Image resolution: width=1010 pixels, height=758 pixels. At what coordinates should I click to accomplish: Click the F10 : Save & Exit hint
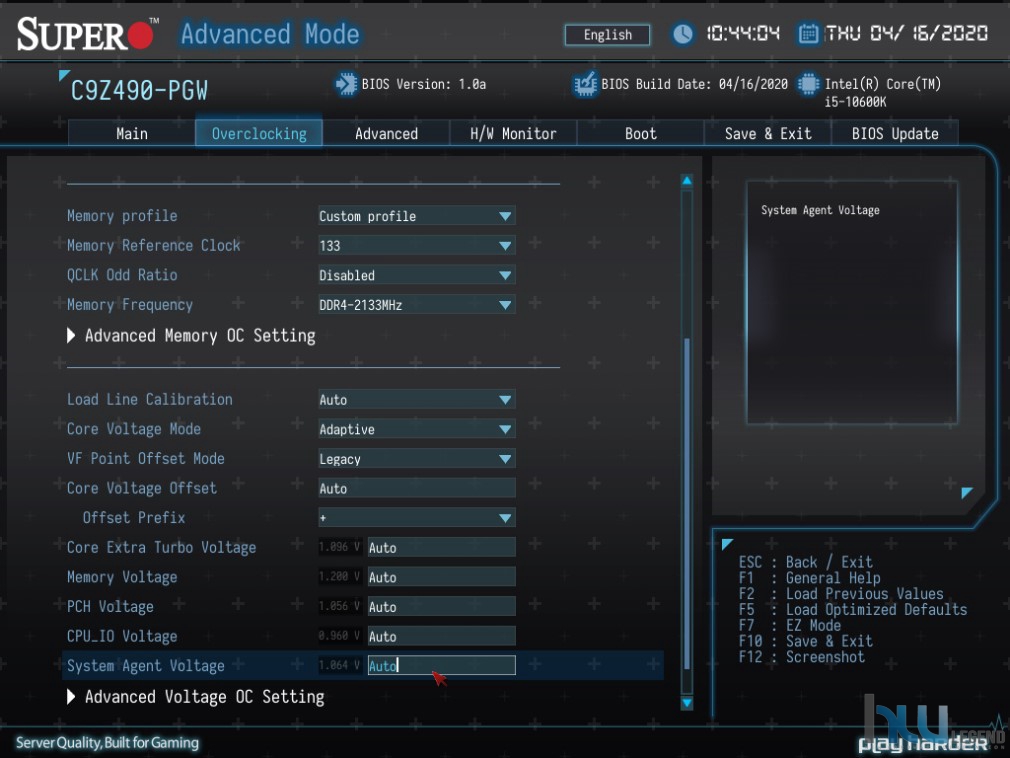[805, 641]
